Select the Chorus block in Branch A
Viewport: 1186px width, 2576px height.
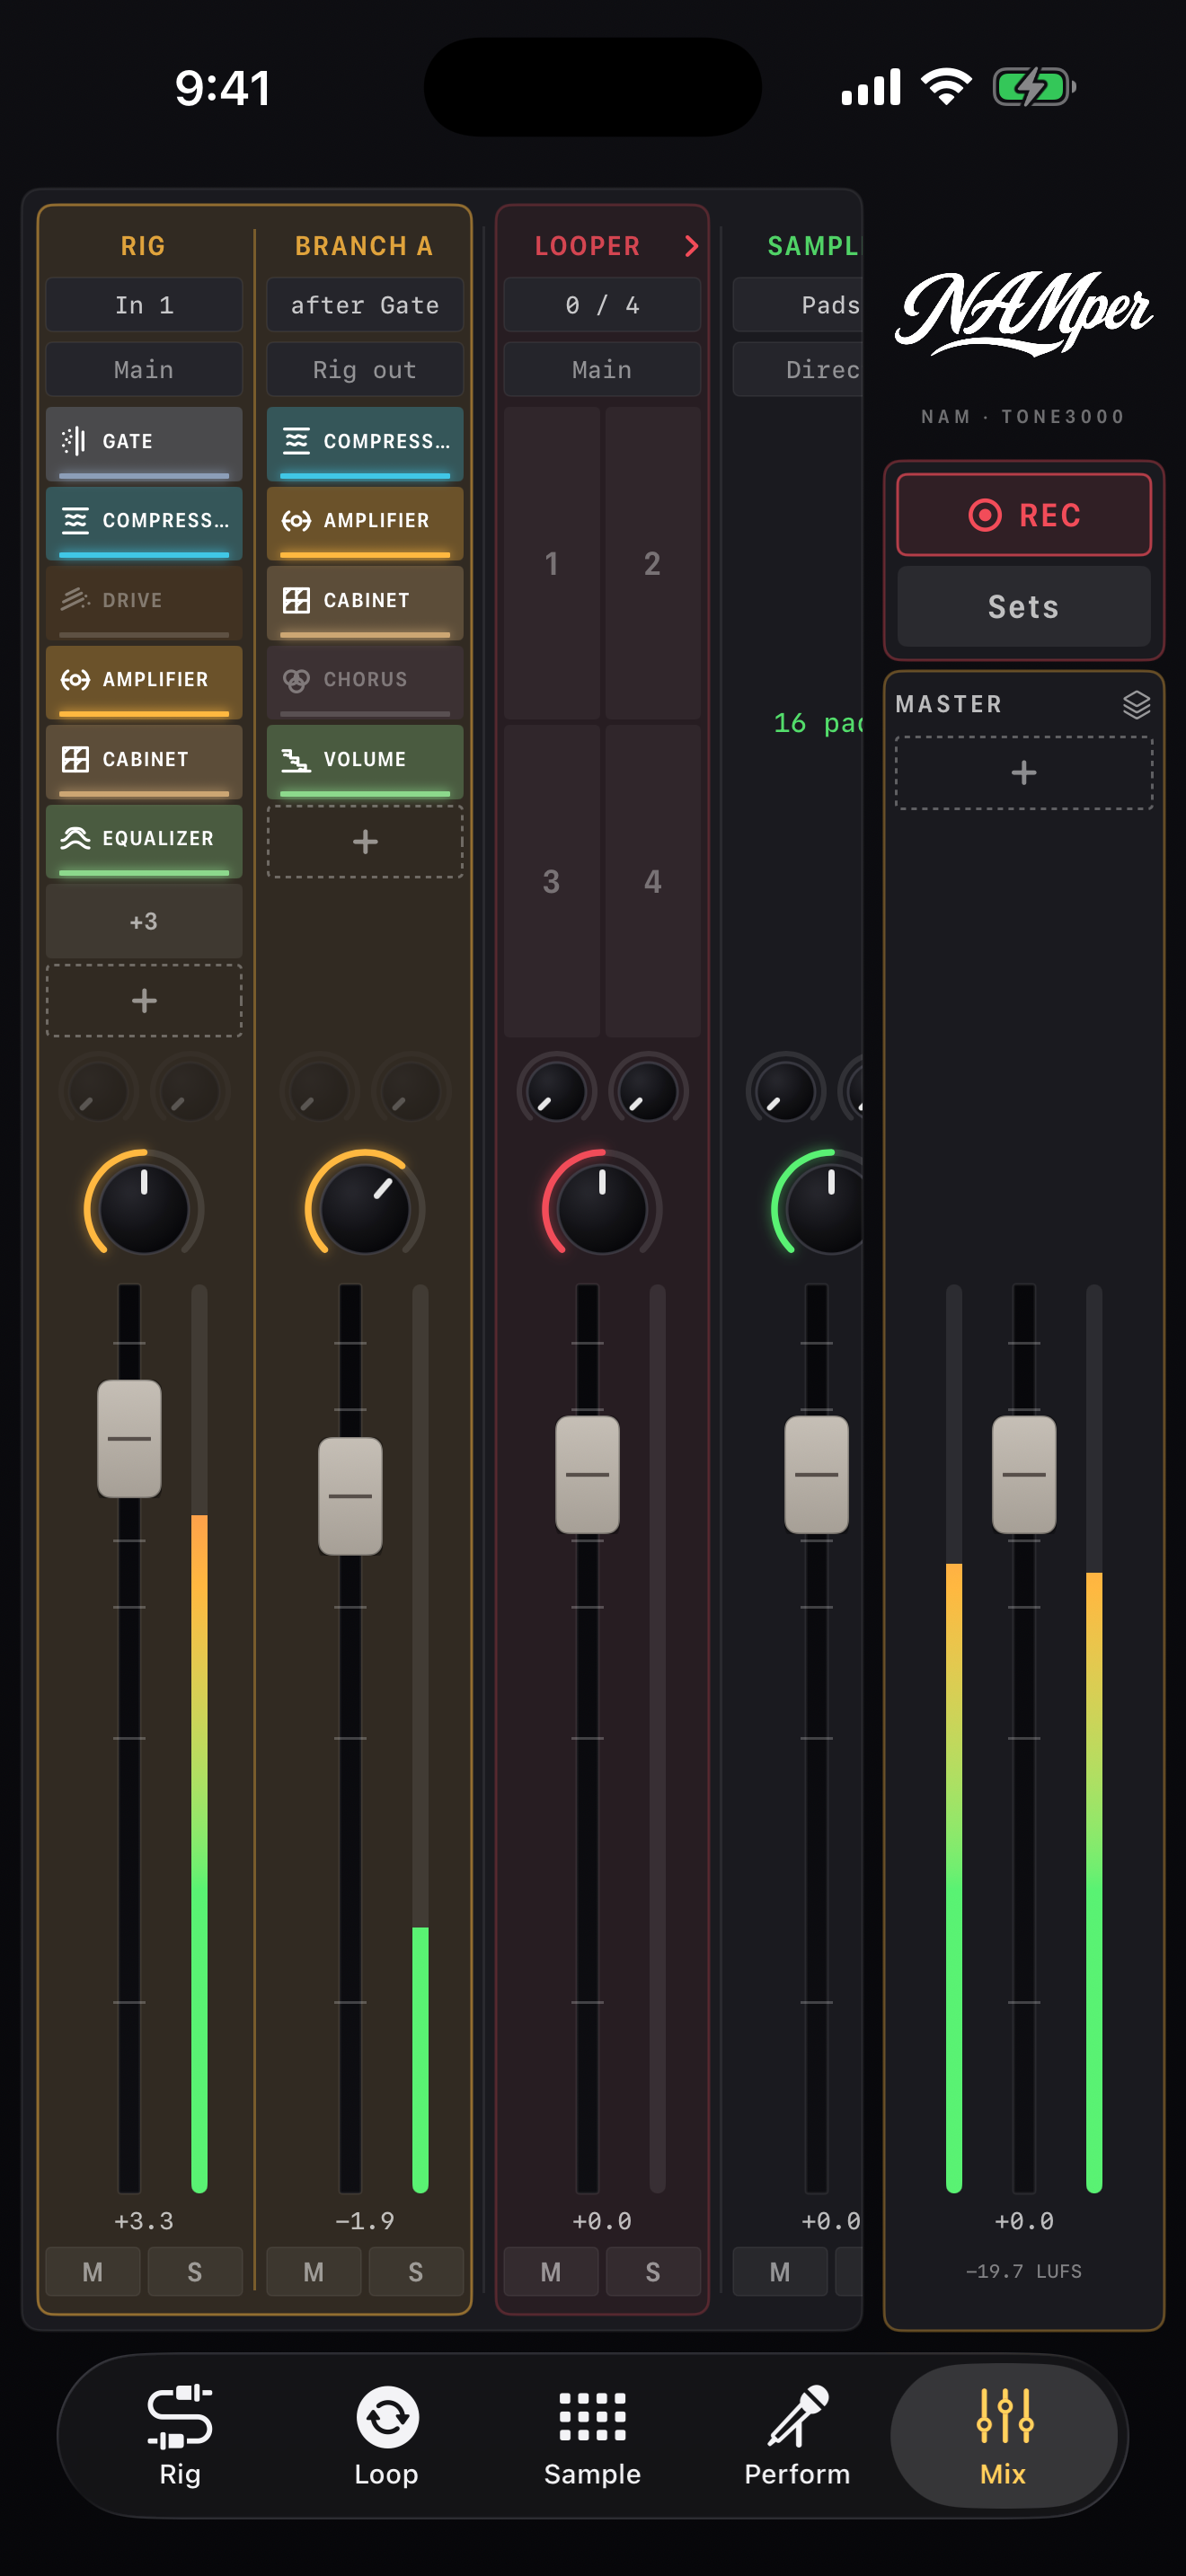pos(365,681)
